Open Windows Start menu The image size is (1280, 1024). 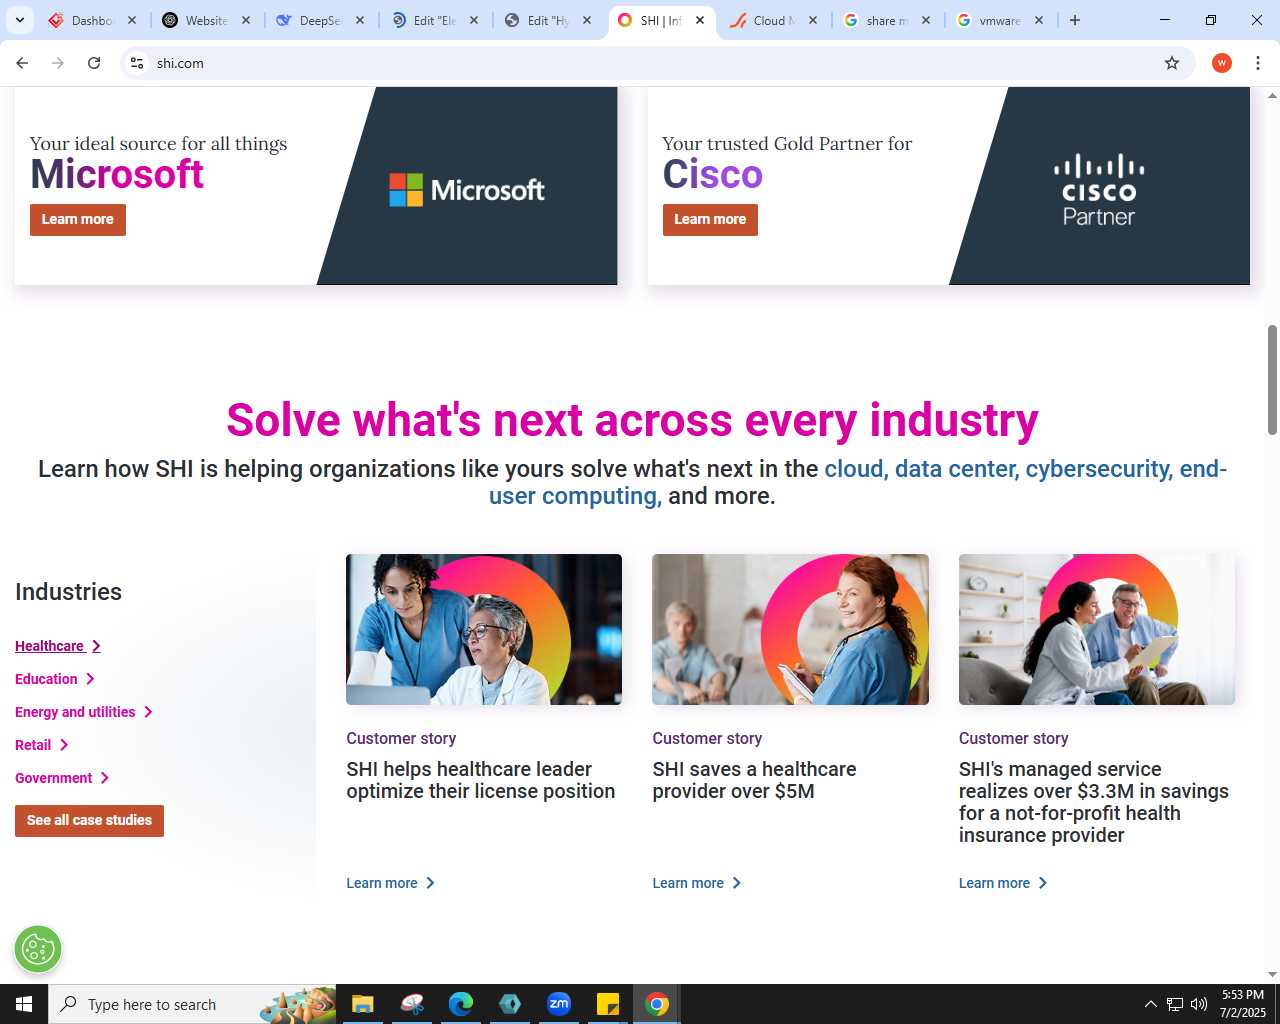pyautogui.click(x=24, y=1004)
